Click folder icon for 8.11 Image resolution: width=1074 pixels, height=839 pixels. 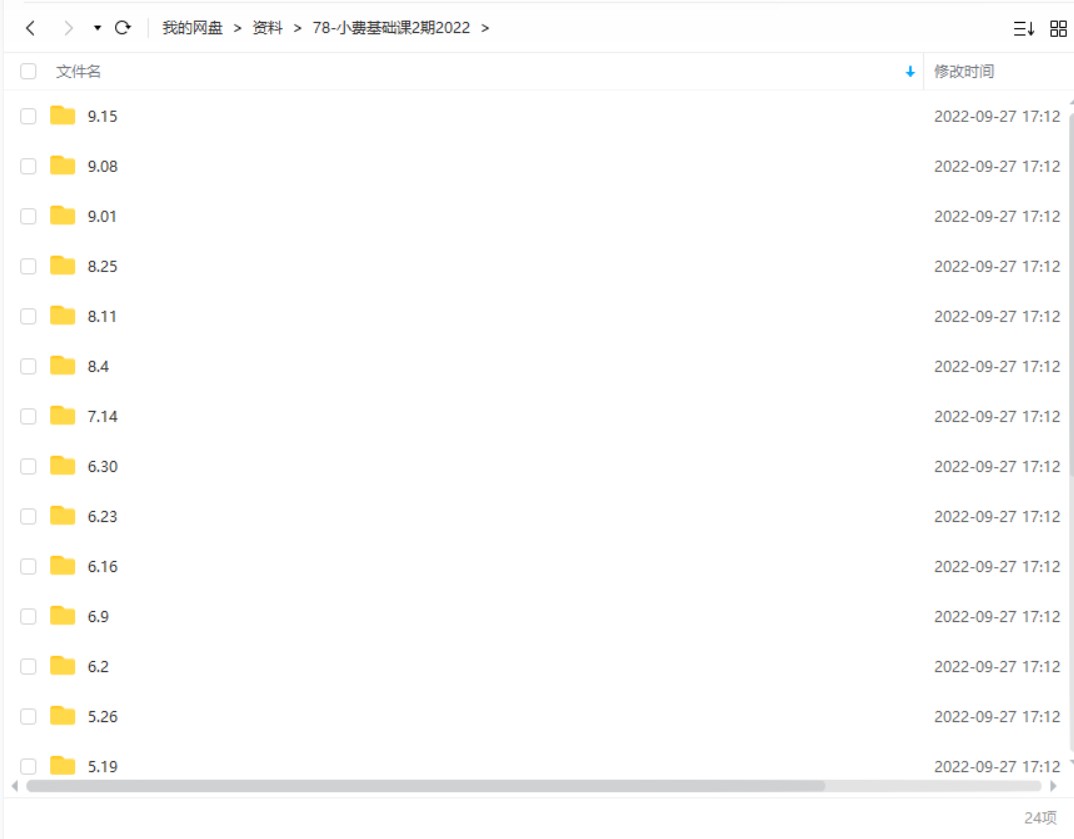click(x=62, y=315)
